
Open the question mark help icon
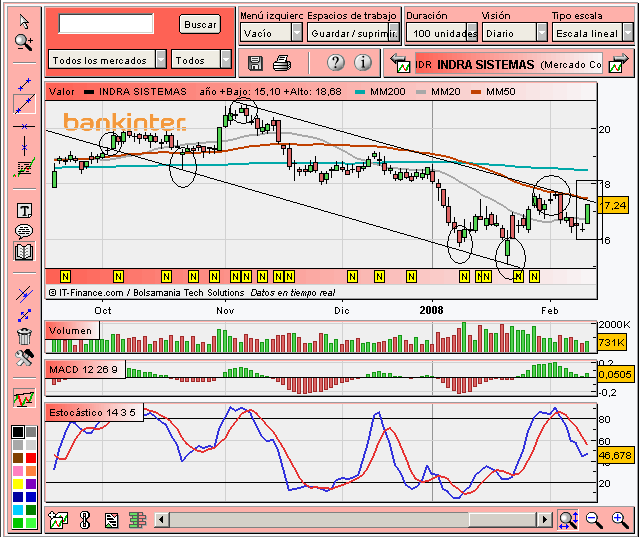pyautogui.click(x=336, y=63)
